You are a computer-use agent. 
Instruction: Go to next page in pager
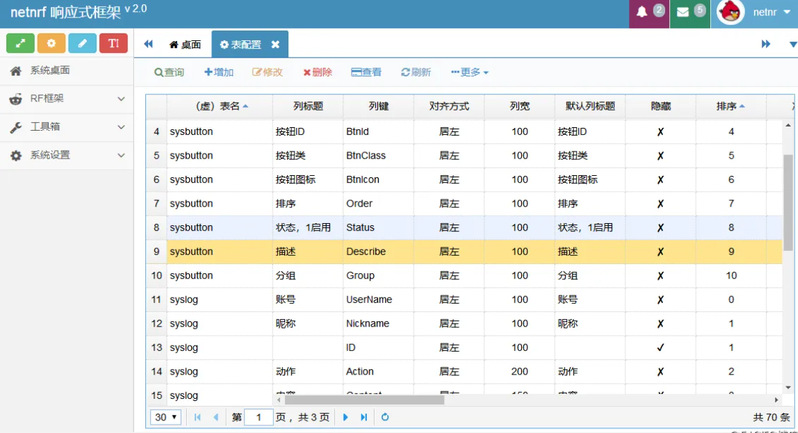[346, 417]
